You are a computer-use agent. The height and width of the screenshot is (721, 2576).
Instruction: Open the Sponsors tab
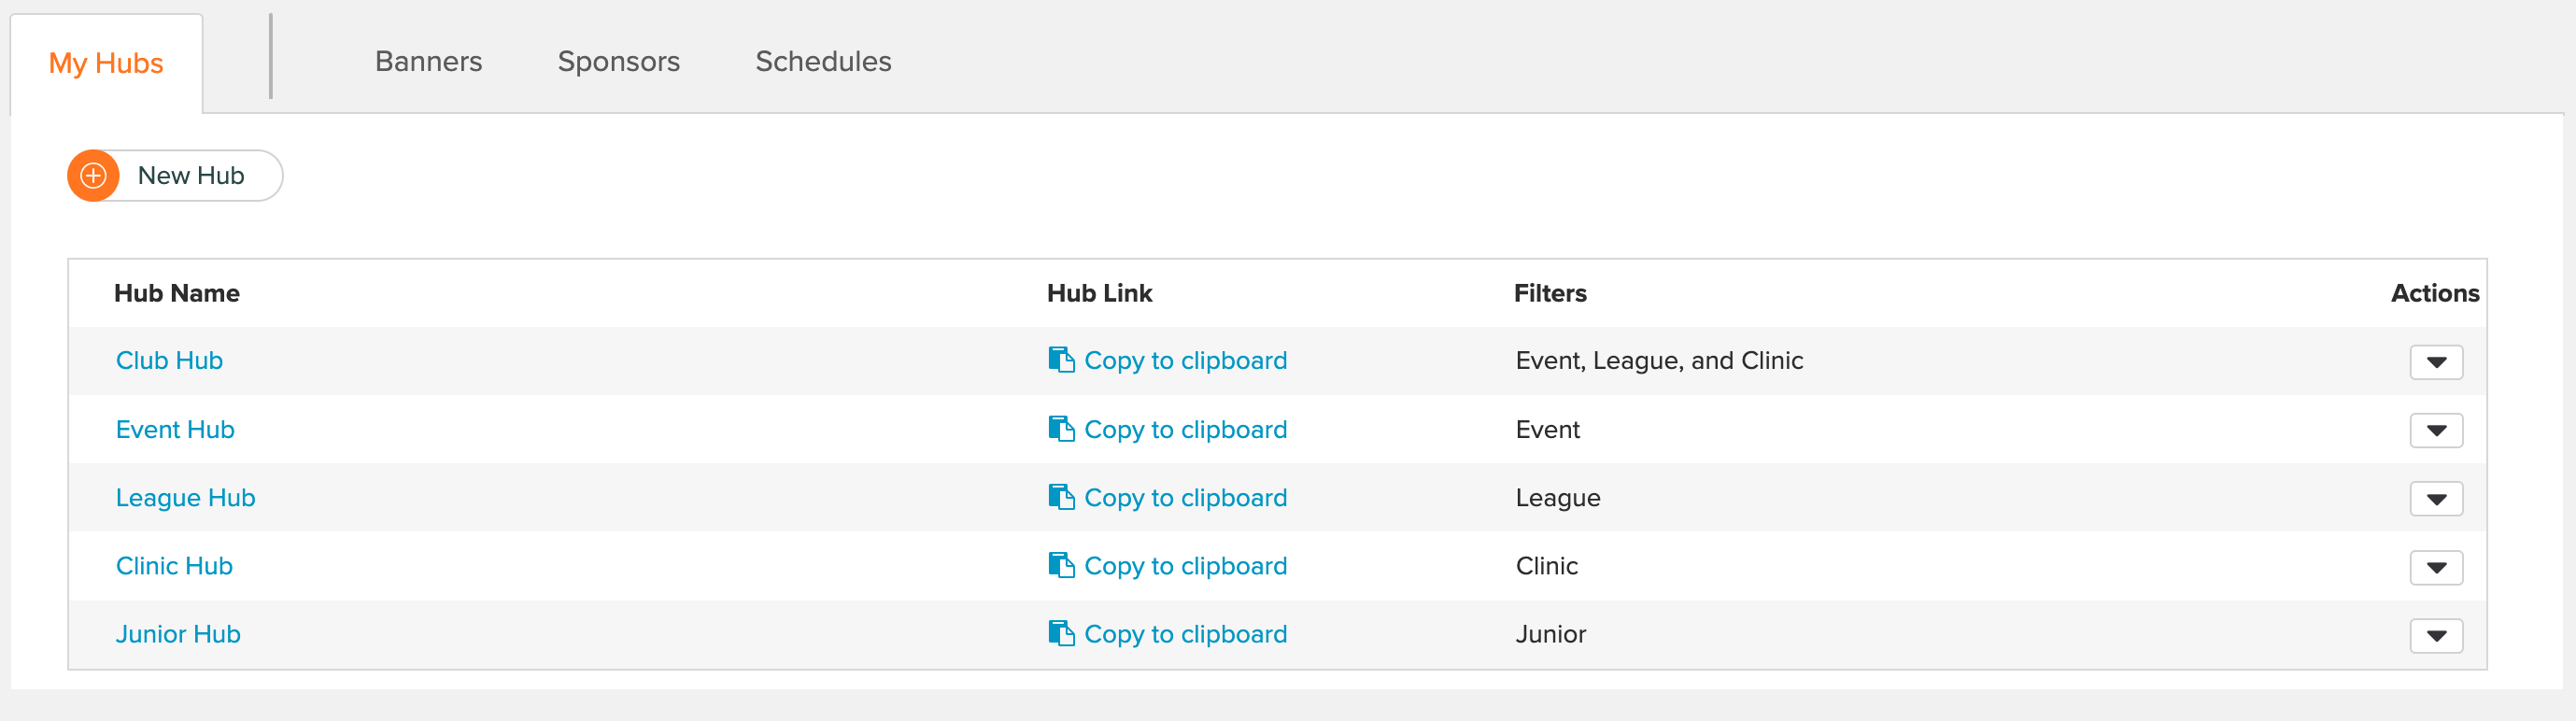pos(618,62)
